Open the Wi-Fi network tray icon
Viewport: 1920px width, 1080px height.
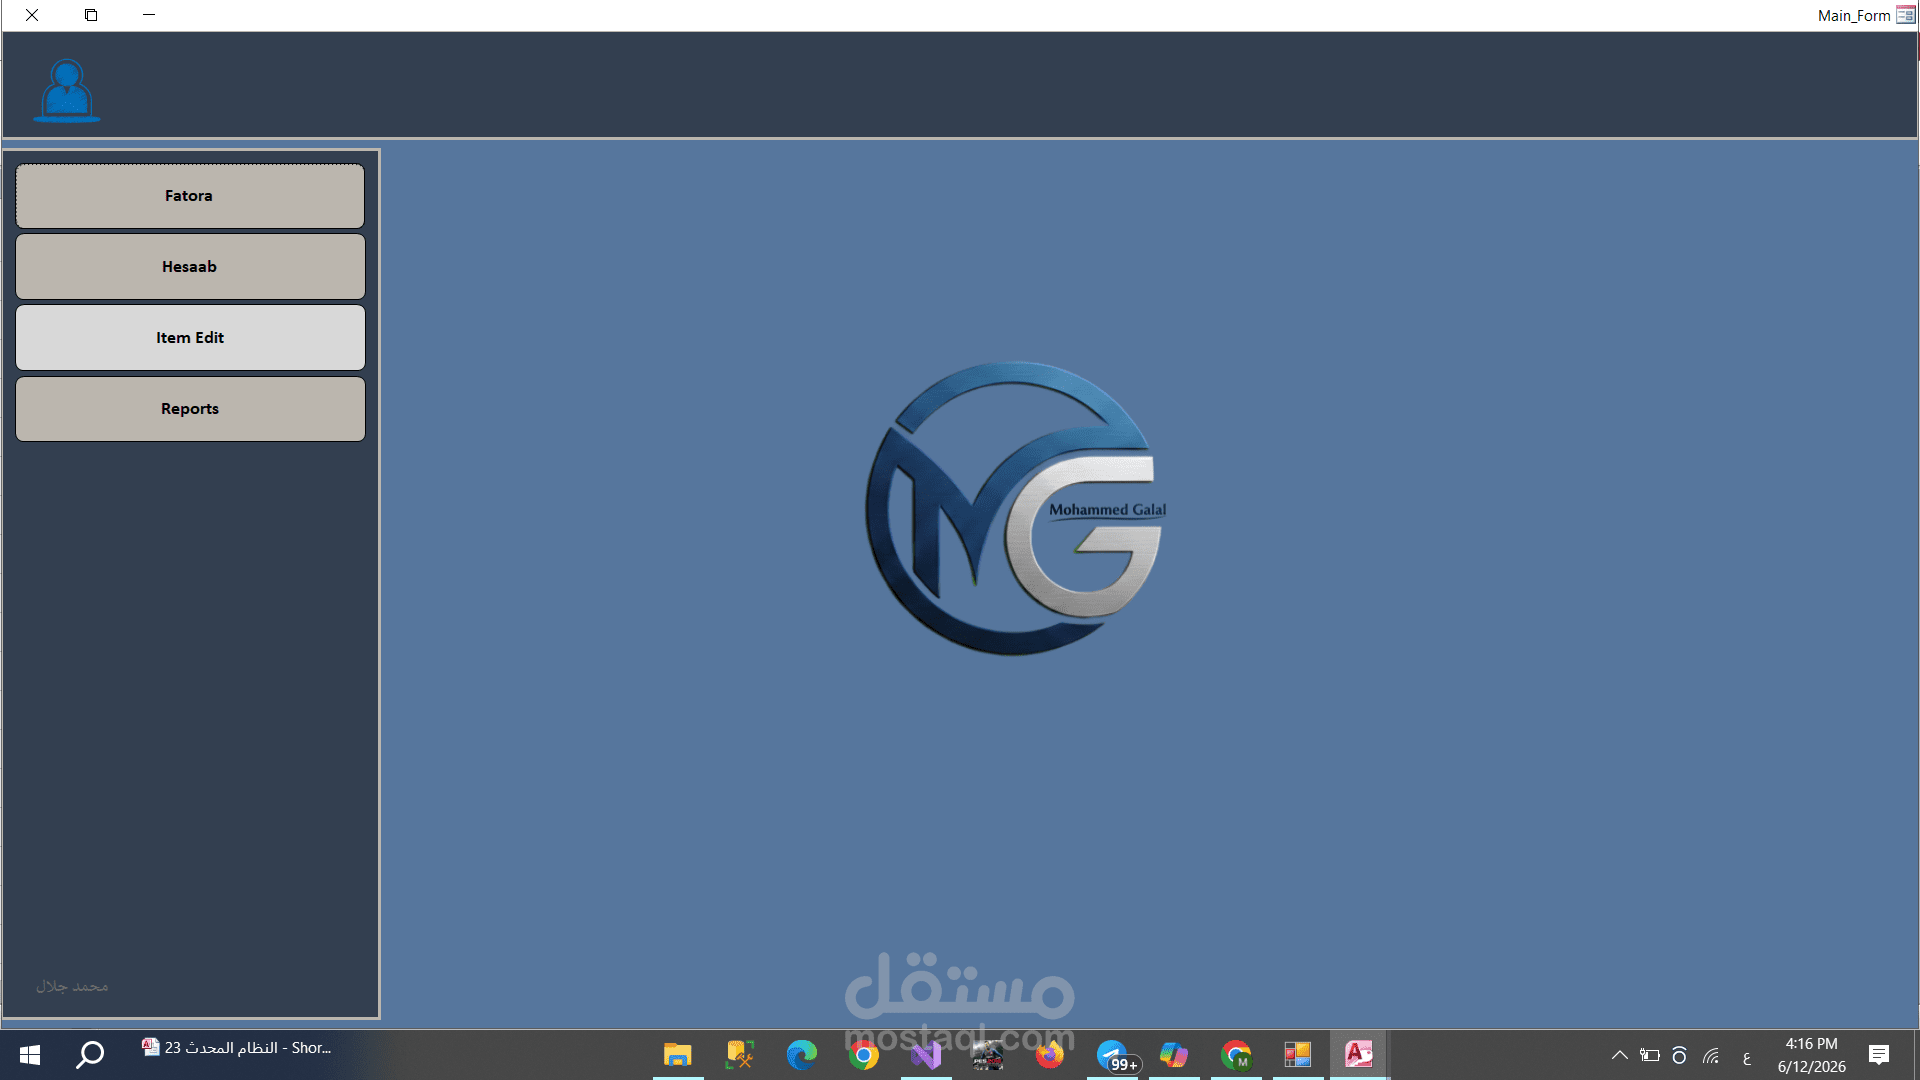(x=1712, y=1055)
